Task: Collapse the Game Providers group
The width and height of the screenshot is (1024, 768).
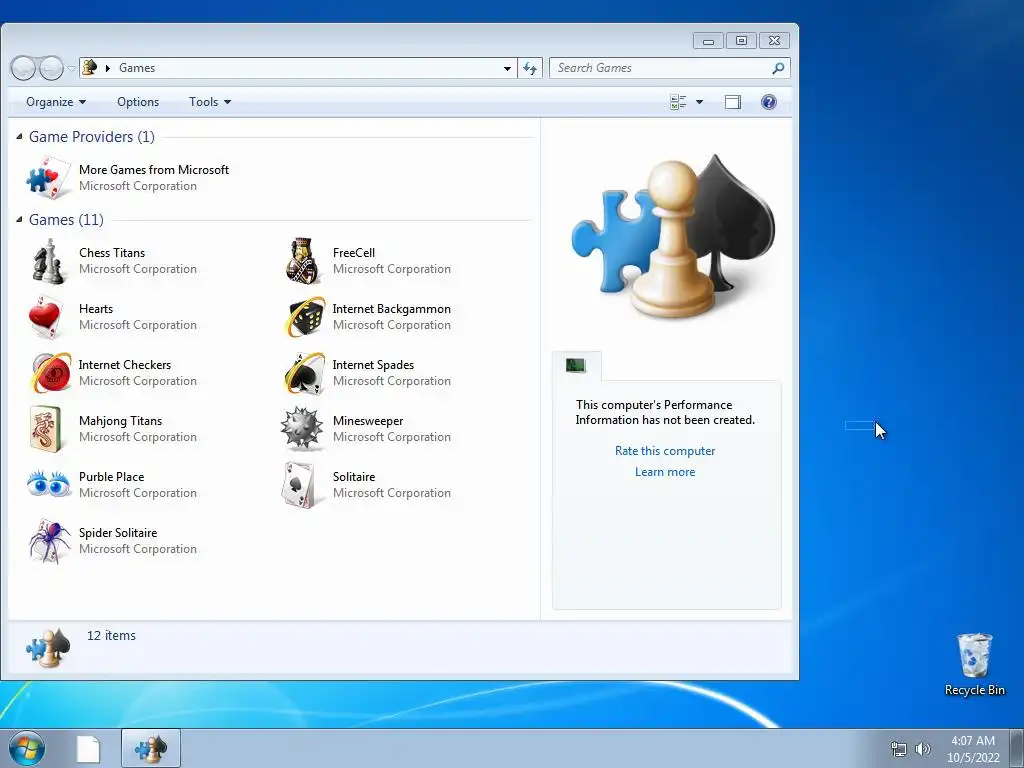Action: click(20, 136)
